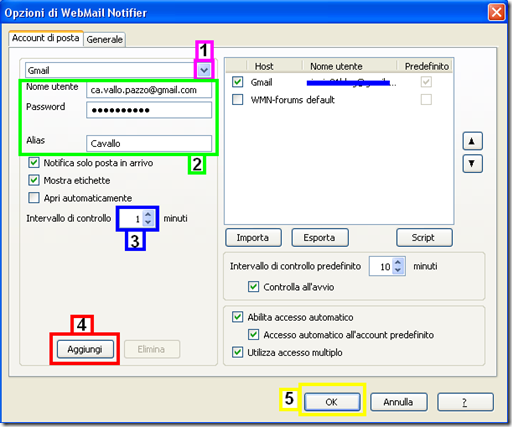Confirm settings with the OK button
This screenshot has height=427, width=512.
tap(332, 402)
